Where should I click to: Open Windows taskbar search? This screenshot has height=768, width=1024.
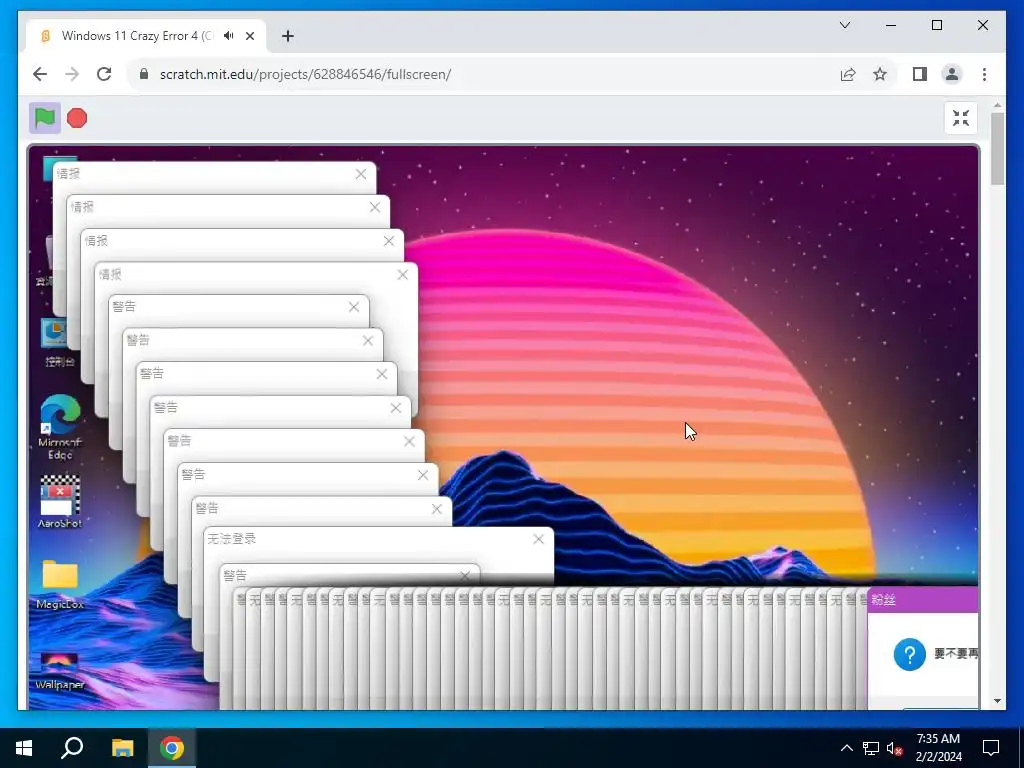pyautogui.click(x=72, y=748)
